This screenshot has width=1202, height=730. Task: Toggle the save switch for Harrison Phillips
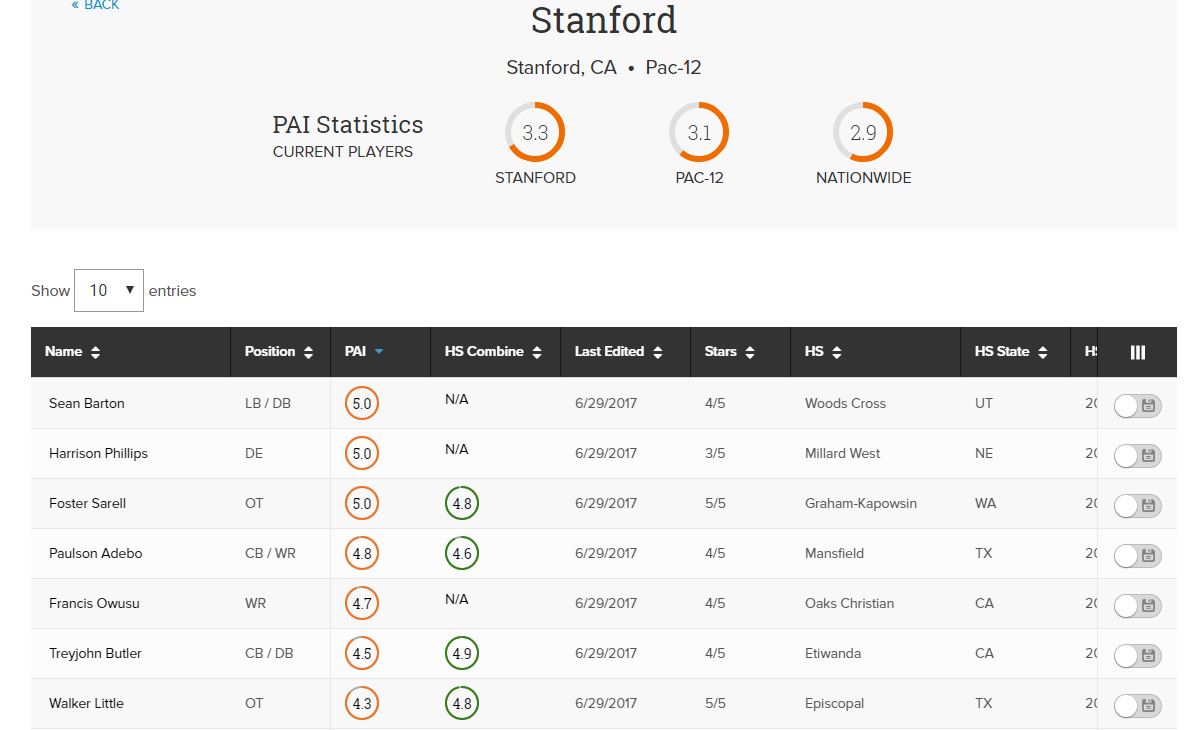(1138, 455)
